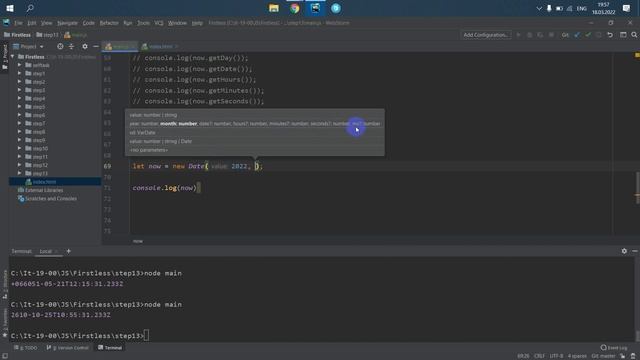The height and width of the screenshot is (360, 640).
Task: Click Git master branch in status bar
Action: [x=603, y=356]
